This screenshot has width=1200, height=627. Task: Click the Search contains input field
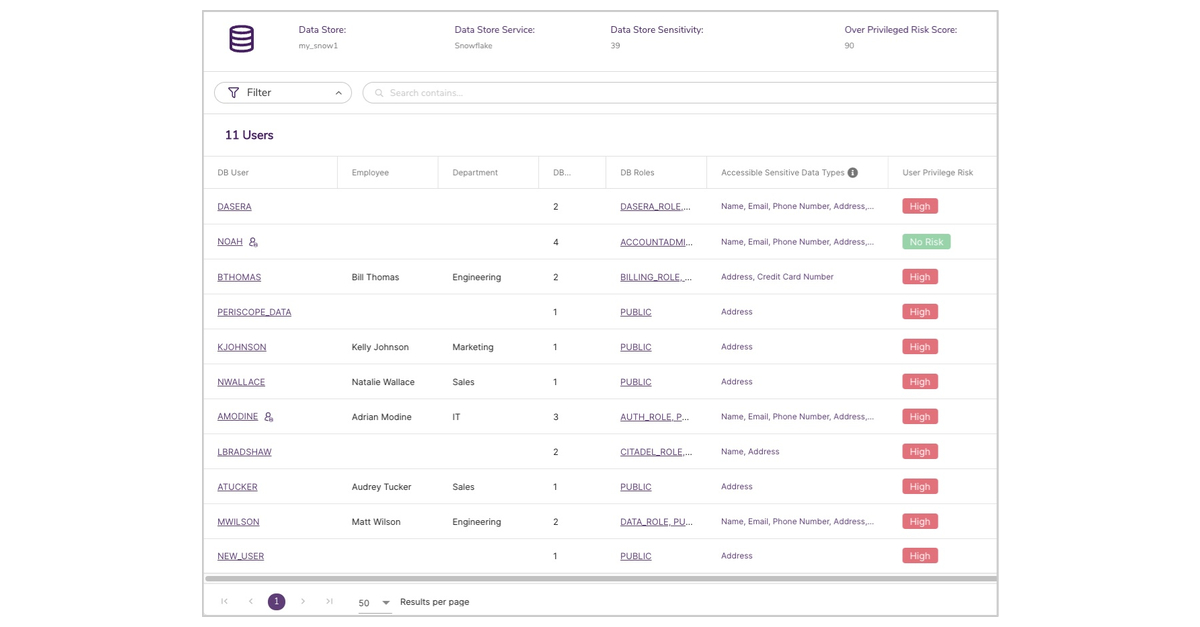(680, 93)
